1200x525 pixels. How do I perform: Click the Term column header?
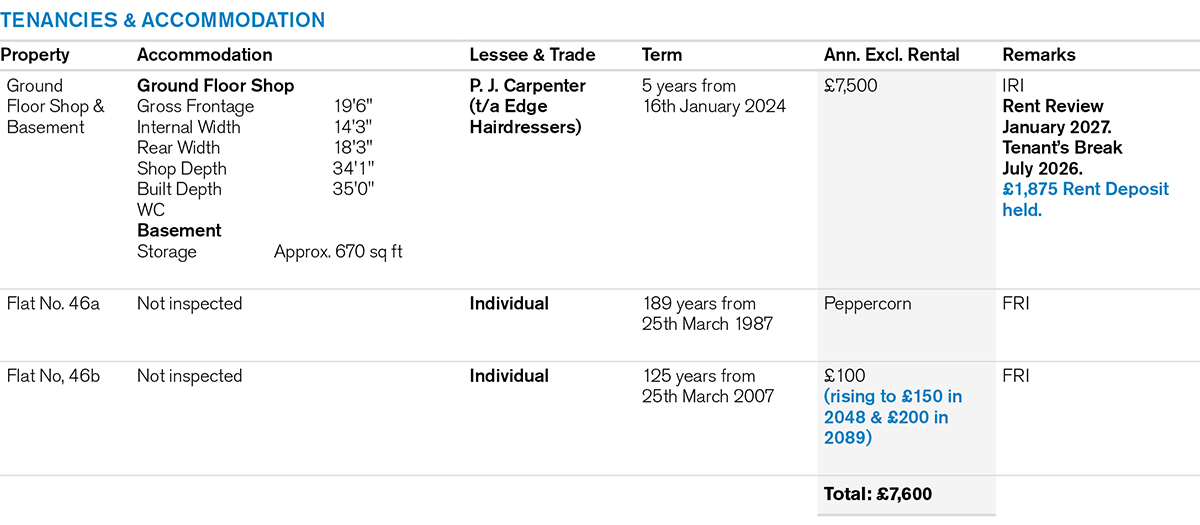pyautogui.click(x=662, y=55)
